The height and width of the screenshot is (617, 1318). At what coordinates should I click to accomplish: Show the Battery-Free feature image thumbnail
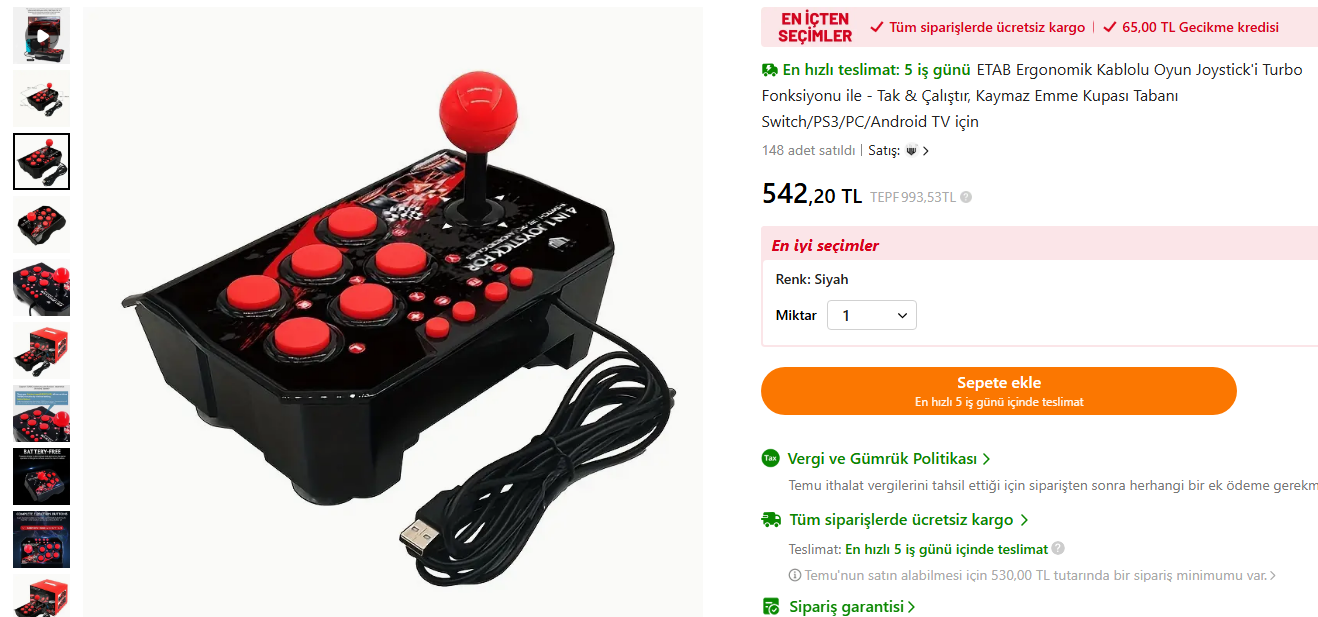pos(41,476)
